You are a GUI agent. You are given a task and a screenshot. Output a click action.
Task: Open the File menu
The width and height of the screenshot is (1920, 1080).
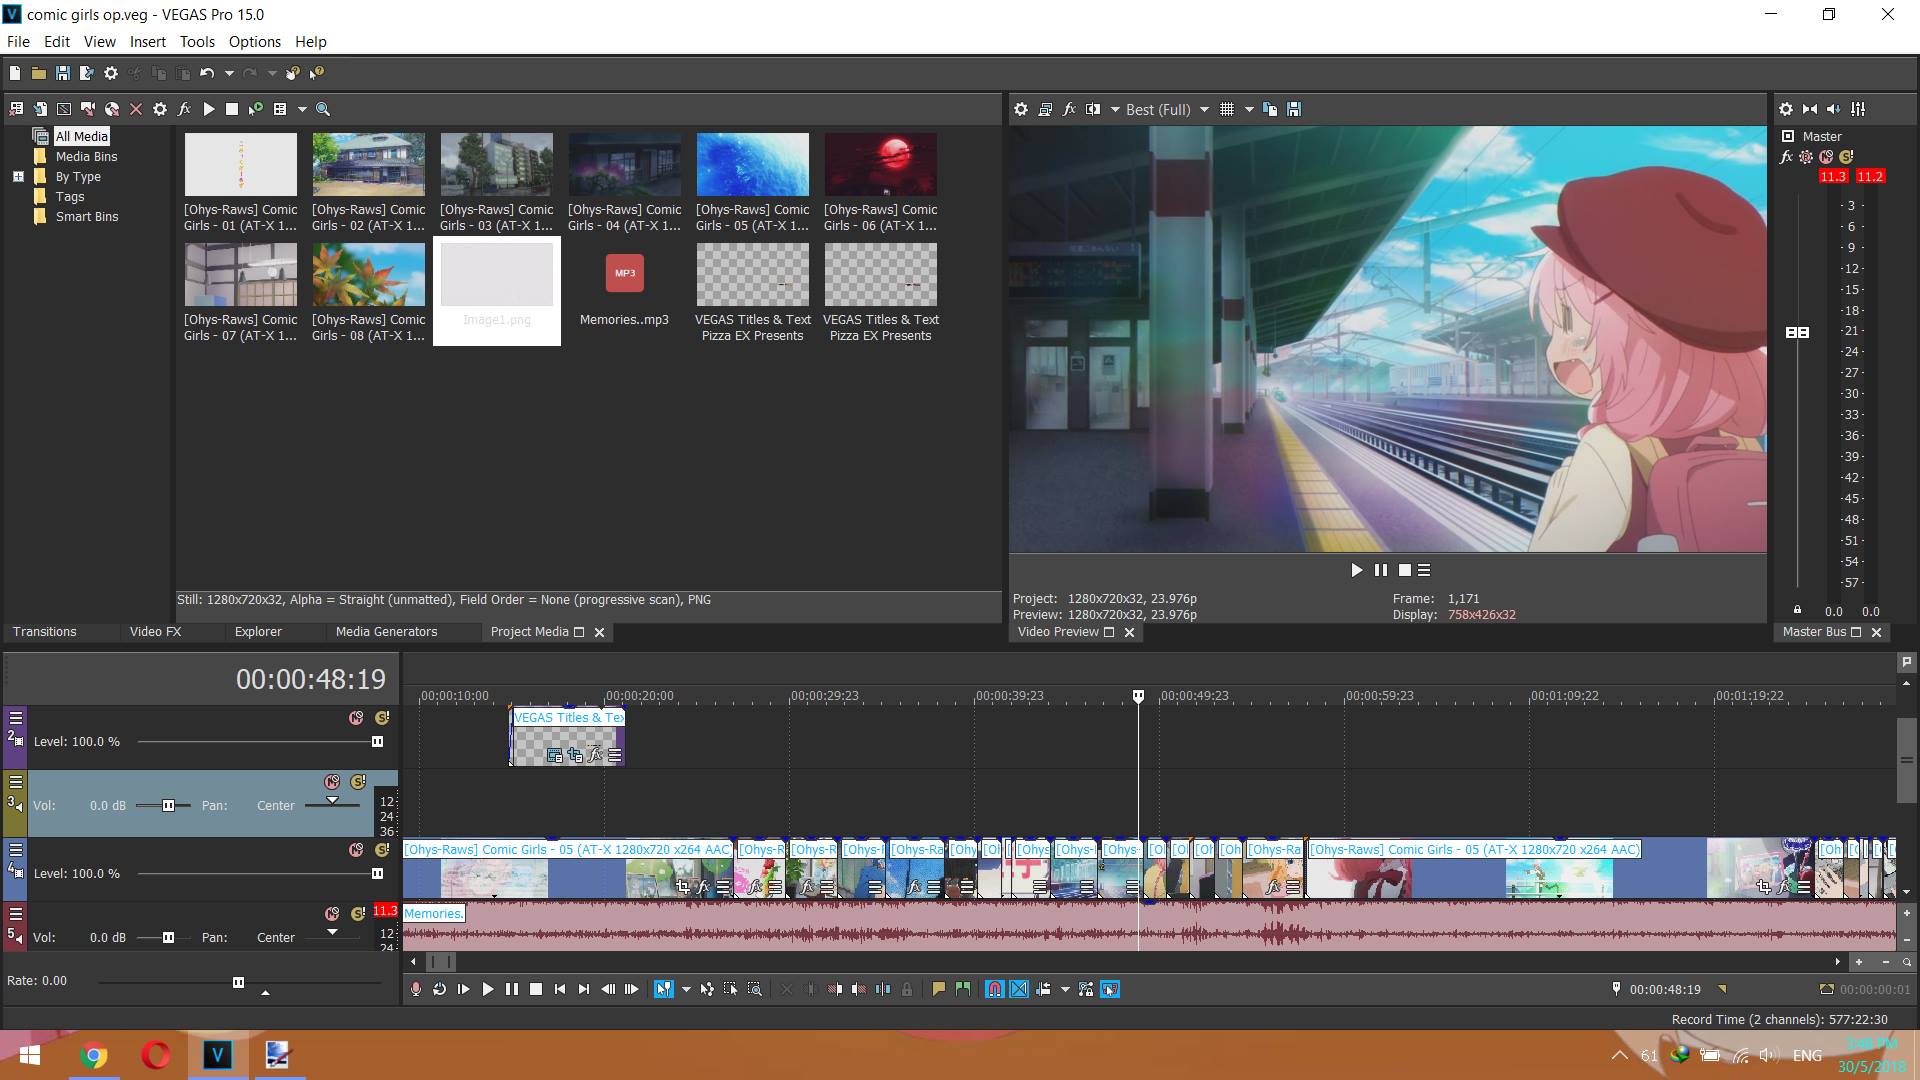[18, 41]
